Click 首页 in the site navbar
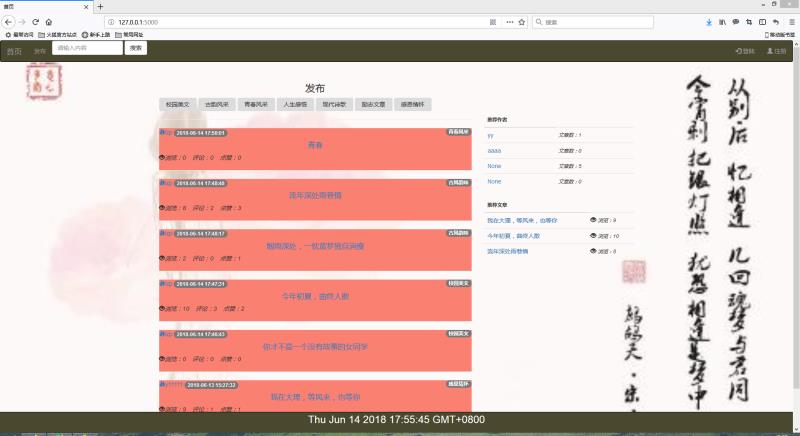The width and height of the screenshot is (800, 436). (x=14, y=51)
